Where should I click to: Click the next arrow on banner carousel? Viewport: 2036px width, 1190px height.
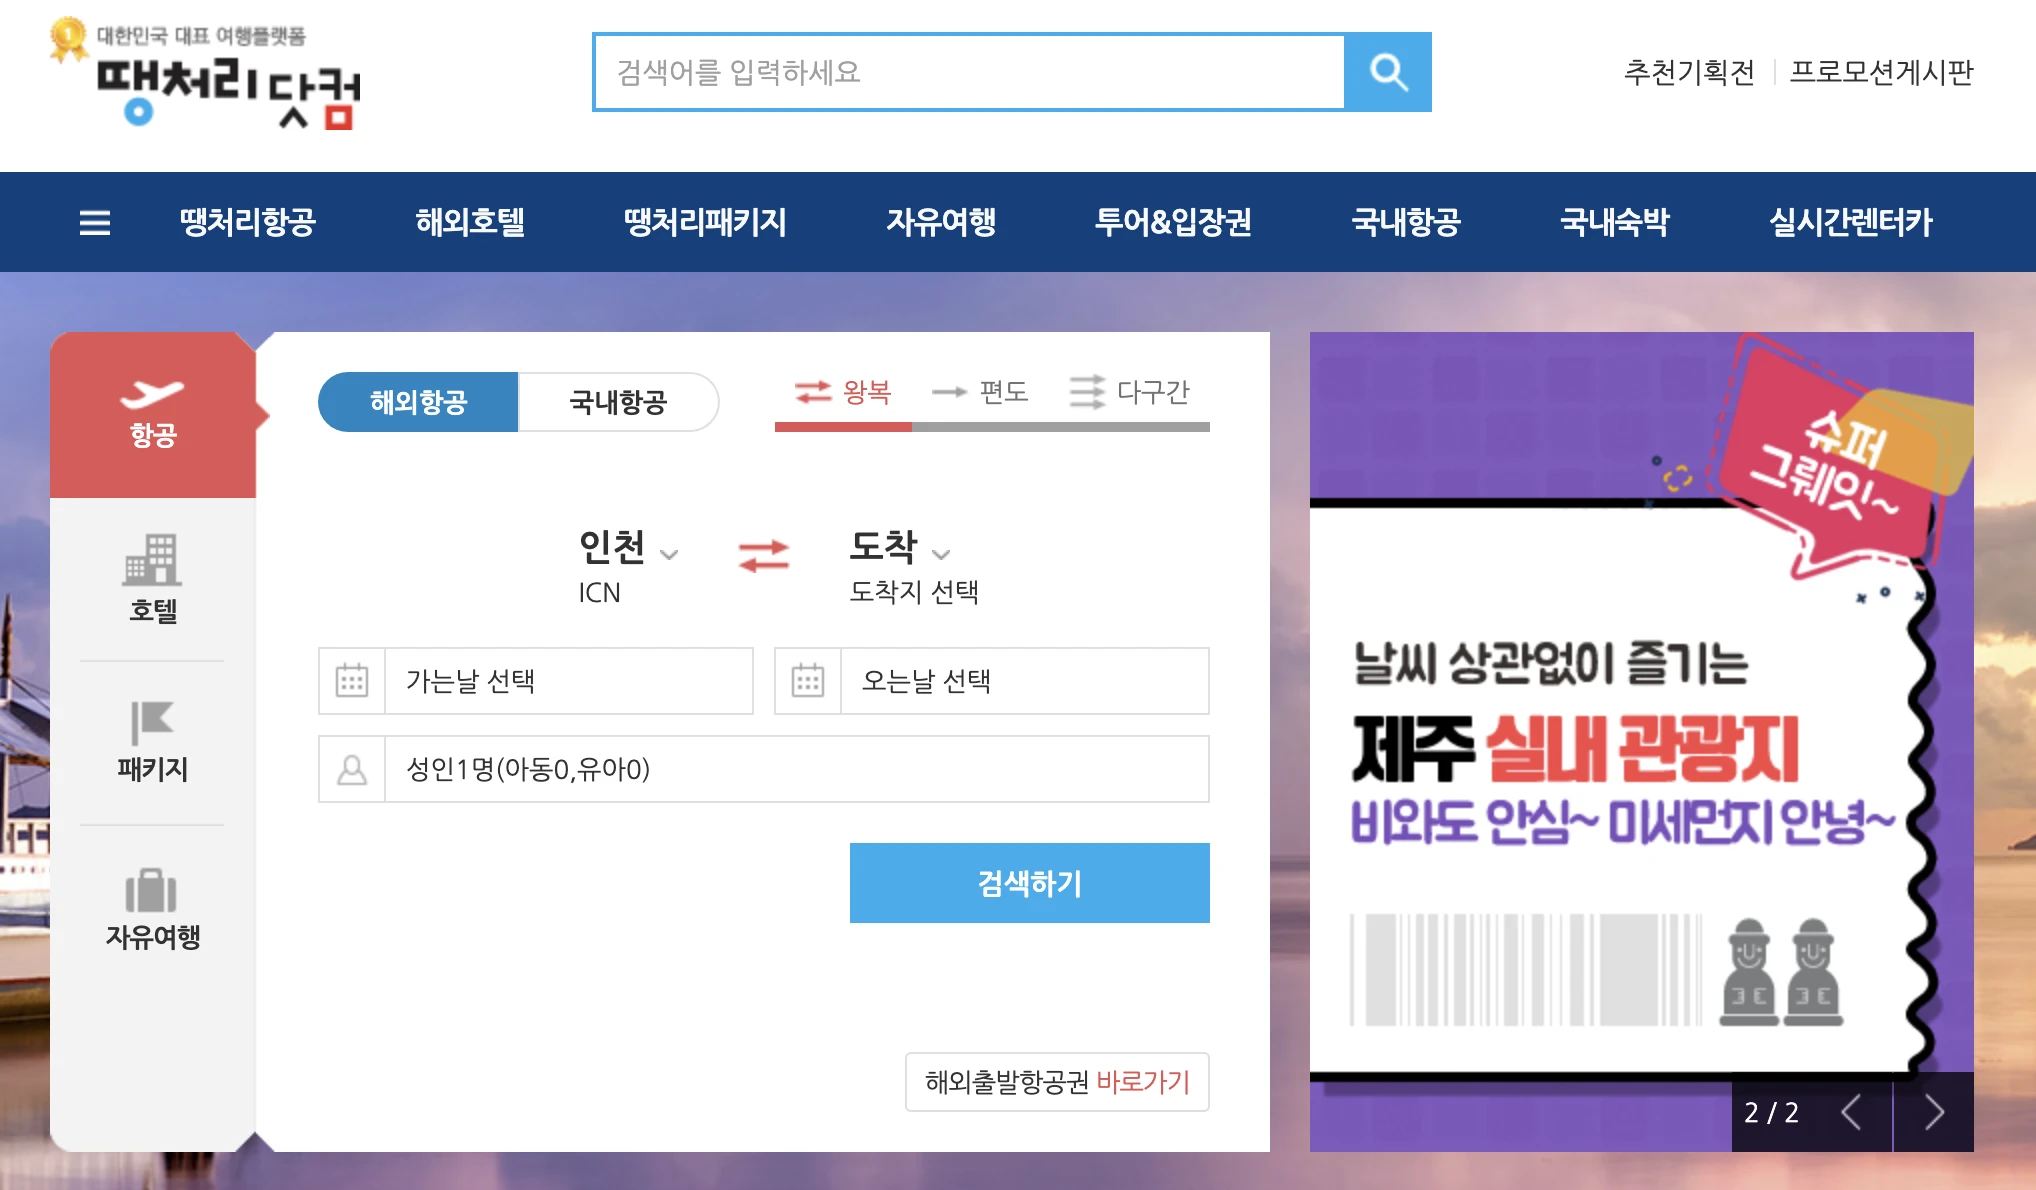pyautogui.click(x=1933, y=1112)
